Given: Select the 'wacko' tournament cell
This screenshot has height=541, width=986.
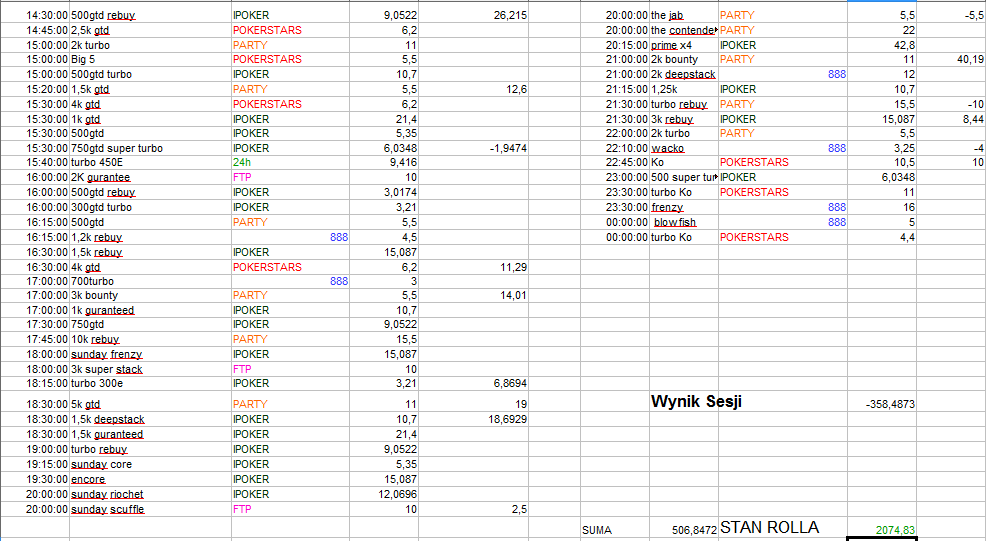Looking at the screenshot, I should pyautogui.click(x=684, y=148).
